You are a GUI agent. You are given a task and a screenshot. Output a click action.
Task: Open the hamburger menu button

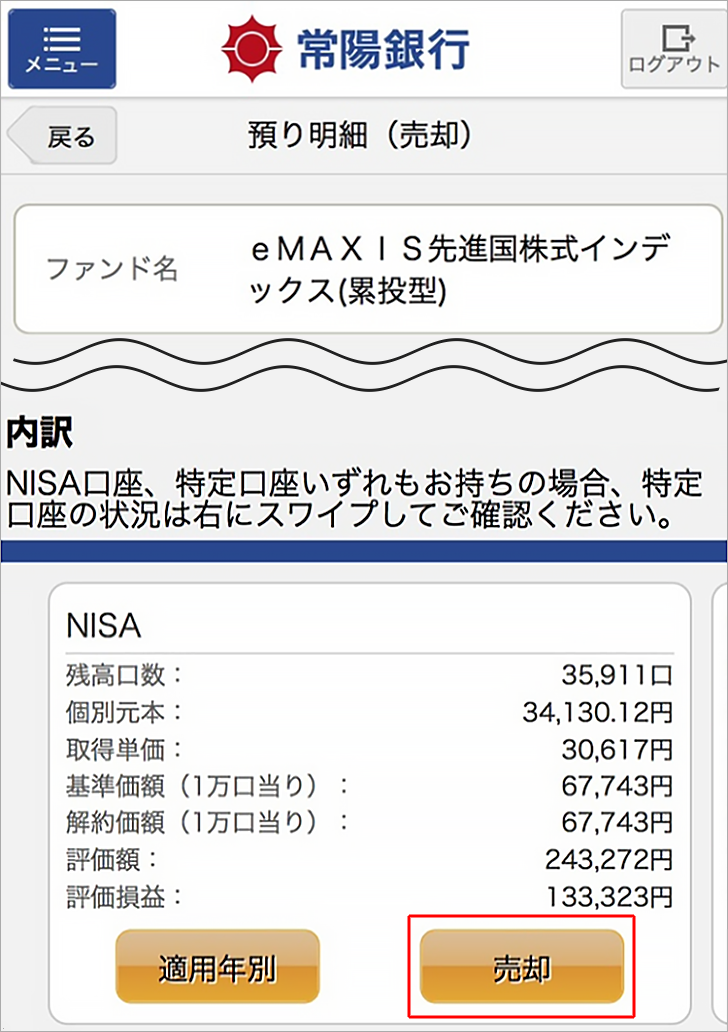pyautogui.click(x=62, y=49)
